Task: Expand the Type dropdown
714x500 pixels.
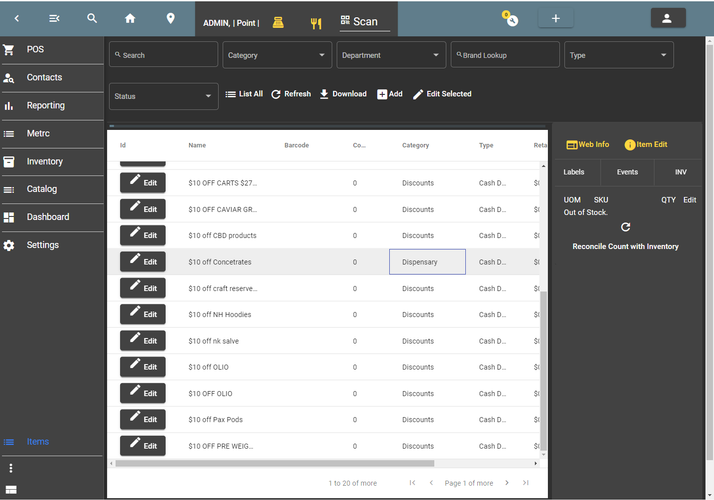Action: click(x=618, y=55)
